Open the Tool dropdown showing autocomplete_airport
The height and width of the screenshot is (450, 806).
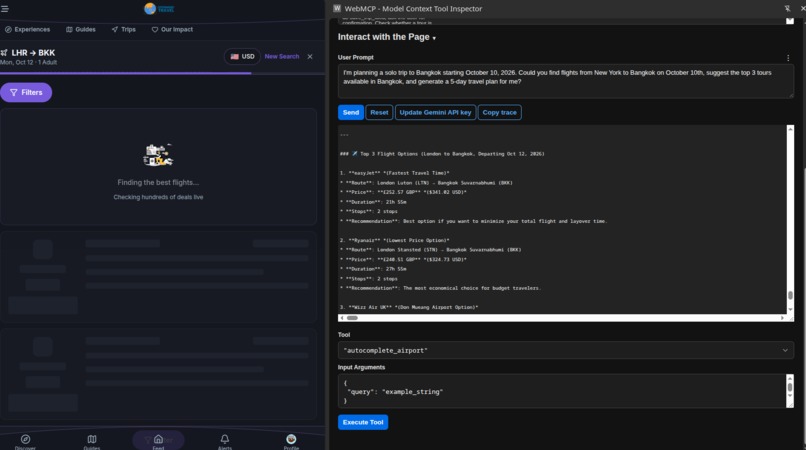point(565,350)
